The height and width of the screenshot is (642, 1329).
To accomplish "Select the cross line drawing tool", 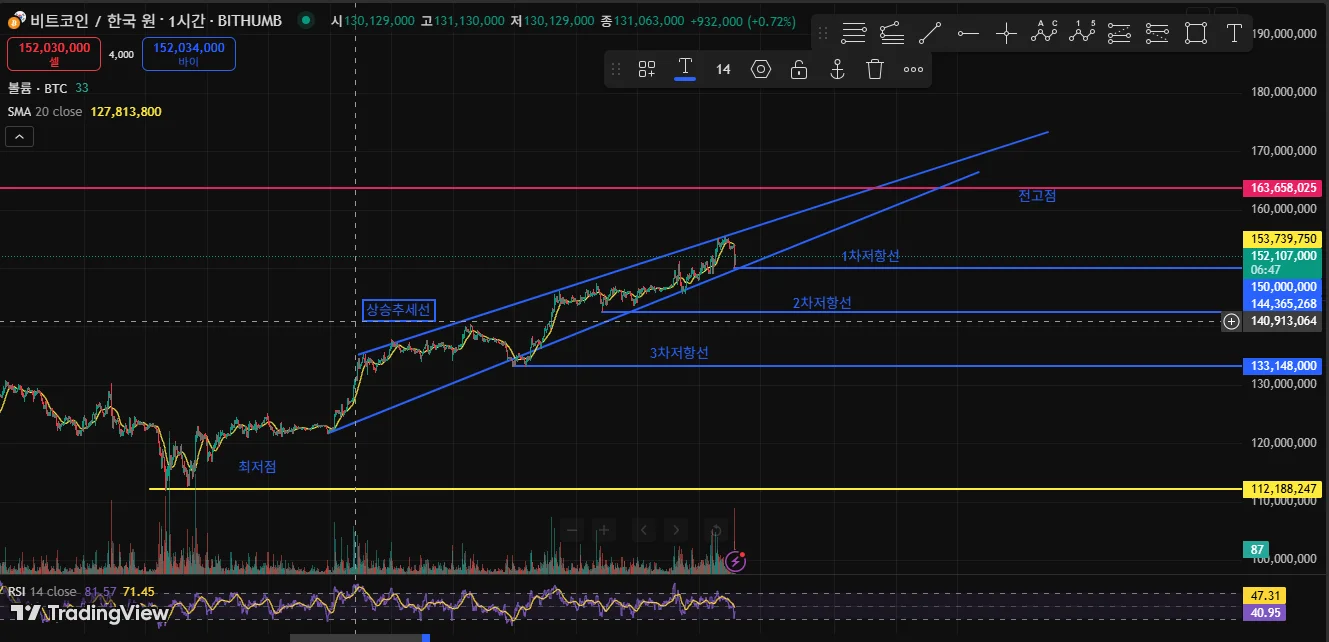I will [x=1006, y=33].
